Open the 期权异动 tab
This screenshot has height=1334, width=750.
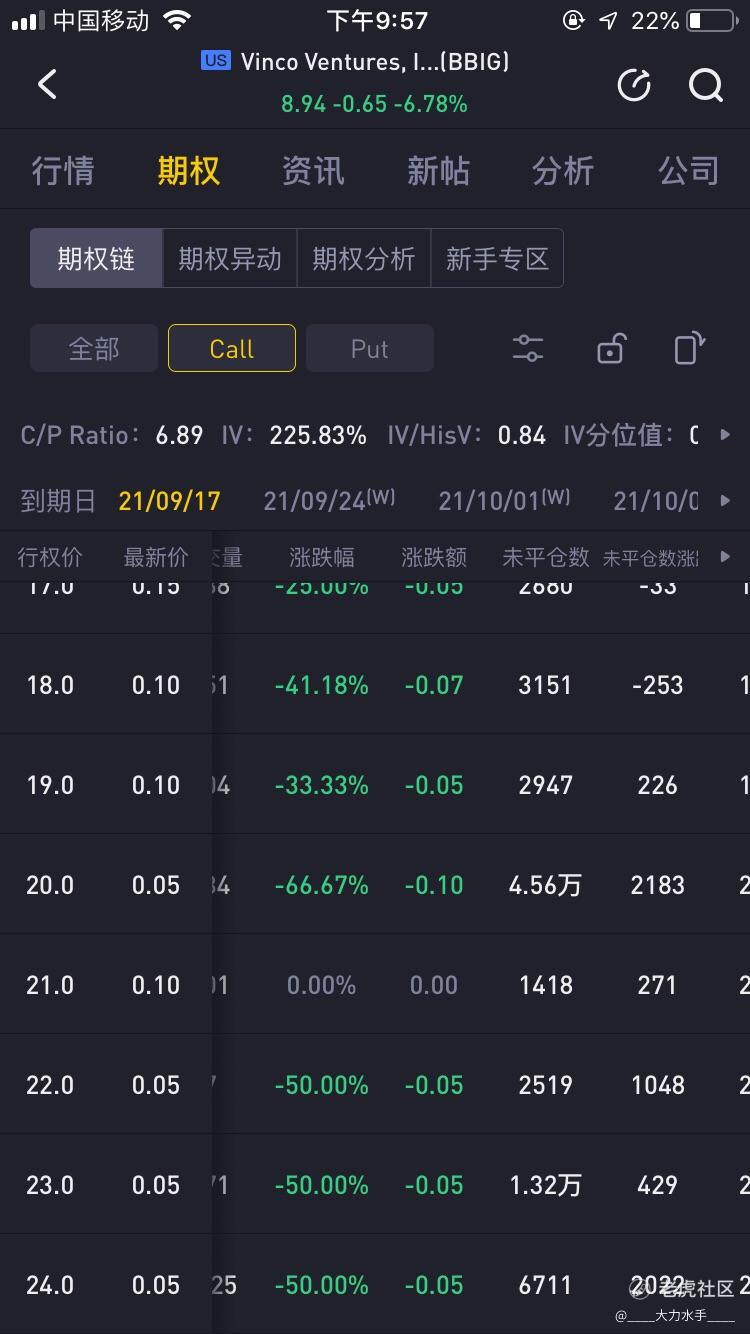230,259
